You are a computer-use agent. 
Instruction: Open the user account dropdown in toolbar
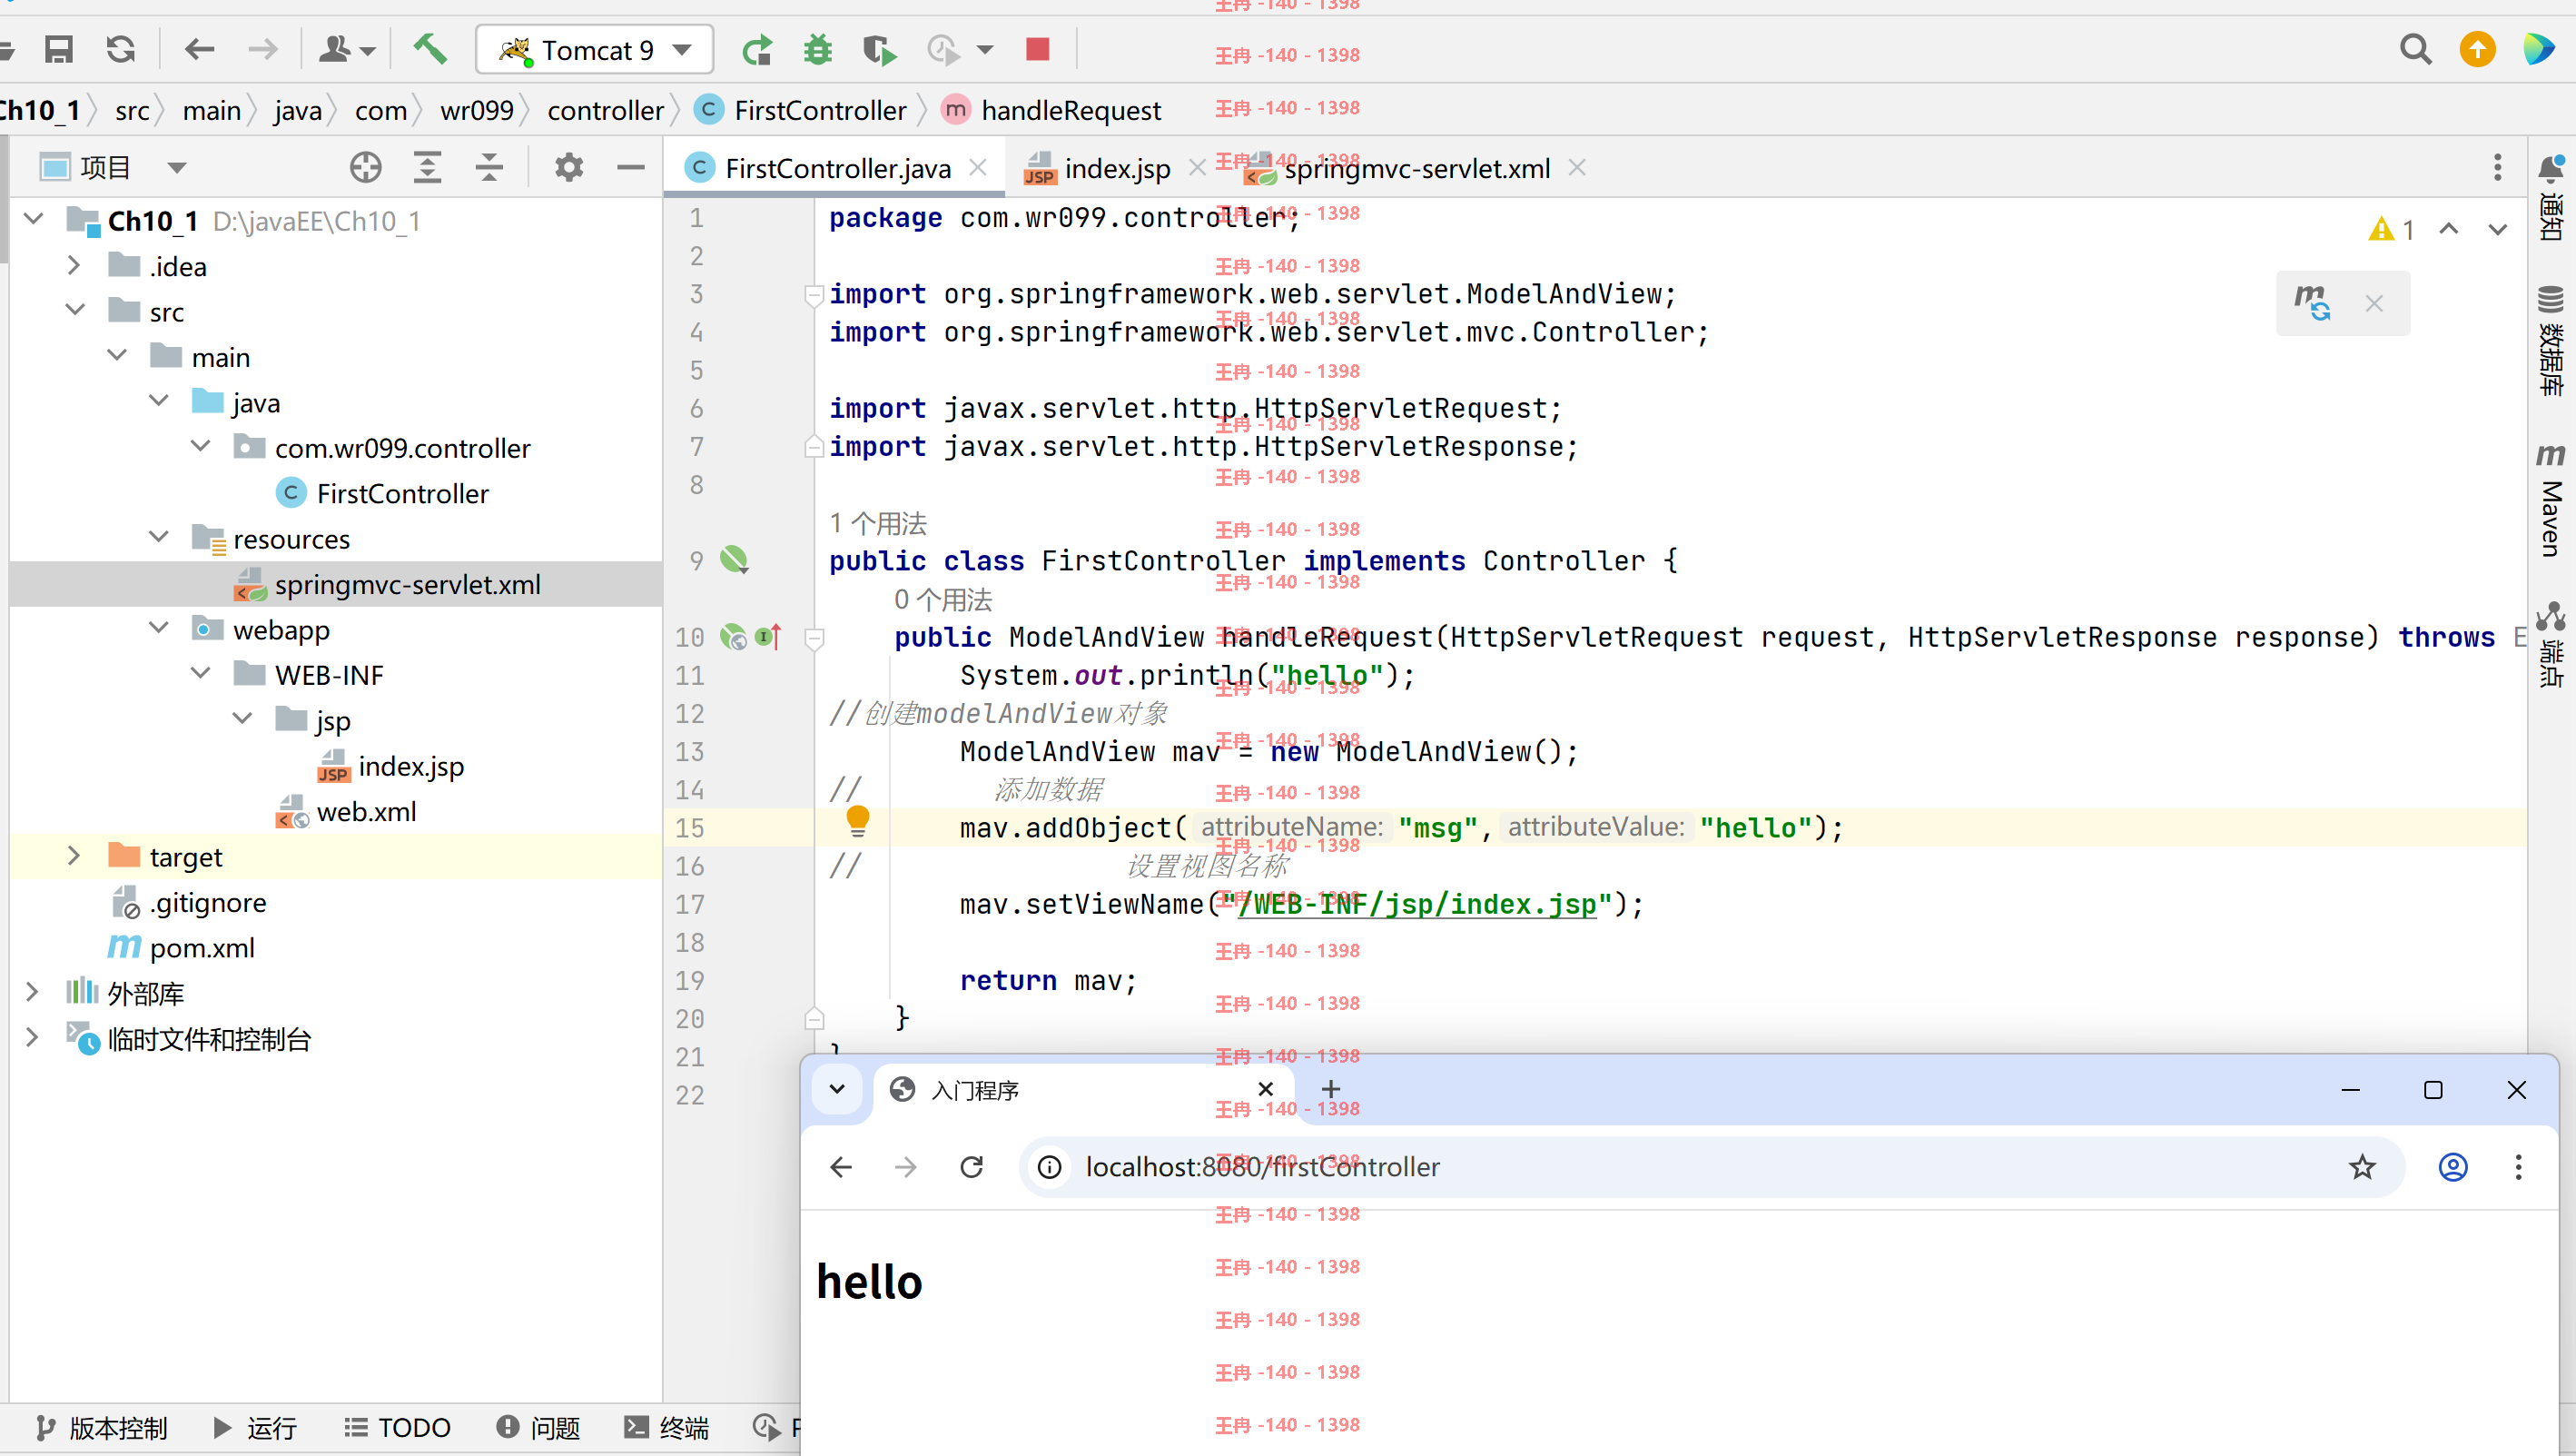pos(346,49)
